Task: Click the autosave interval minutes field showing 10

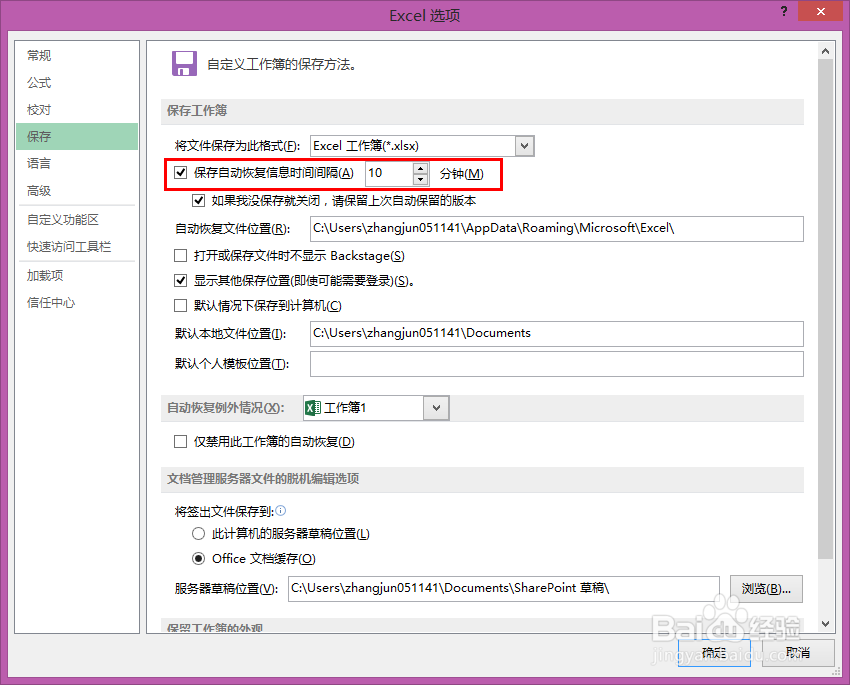Action: (389, 173)
